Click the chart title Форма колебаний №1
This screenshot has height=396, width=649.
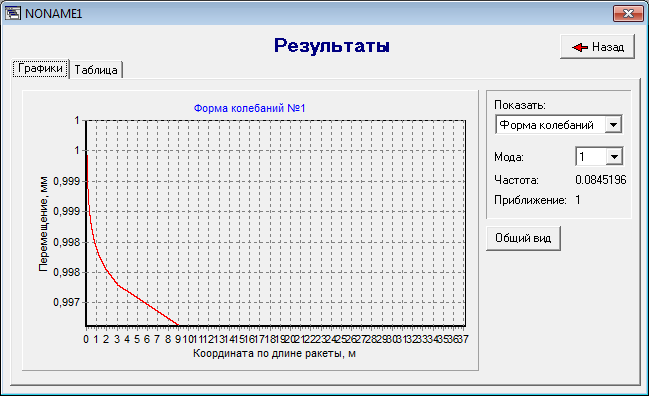250,108
